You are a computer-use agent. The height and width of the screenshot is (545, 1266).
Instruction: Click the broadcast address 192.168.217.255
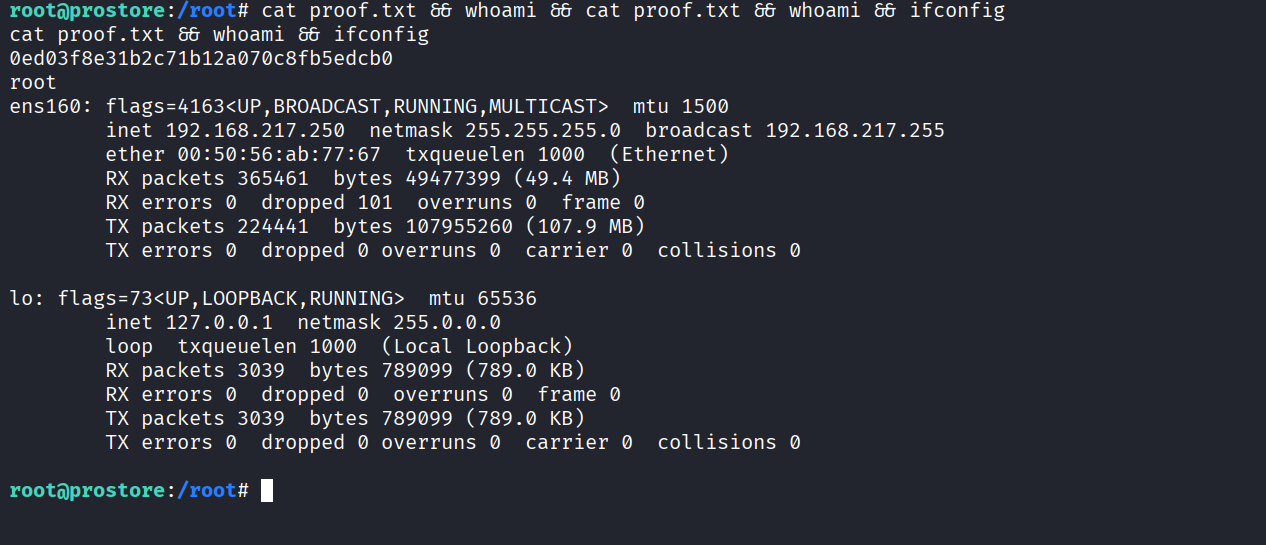coord(855,130)
